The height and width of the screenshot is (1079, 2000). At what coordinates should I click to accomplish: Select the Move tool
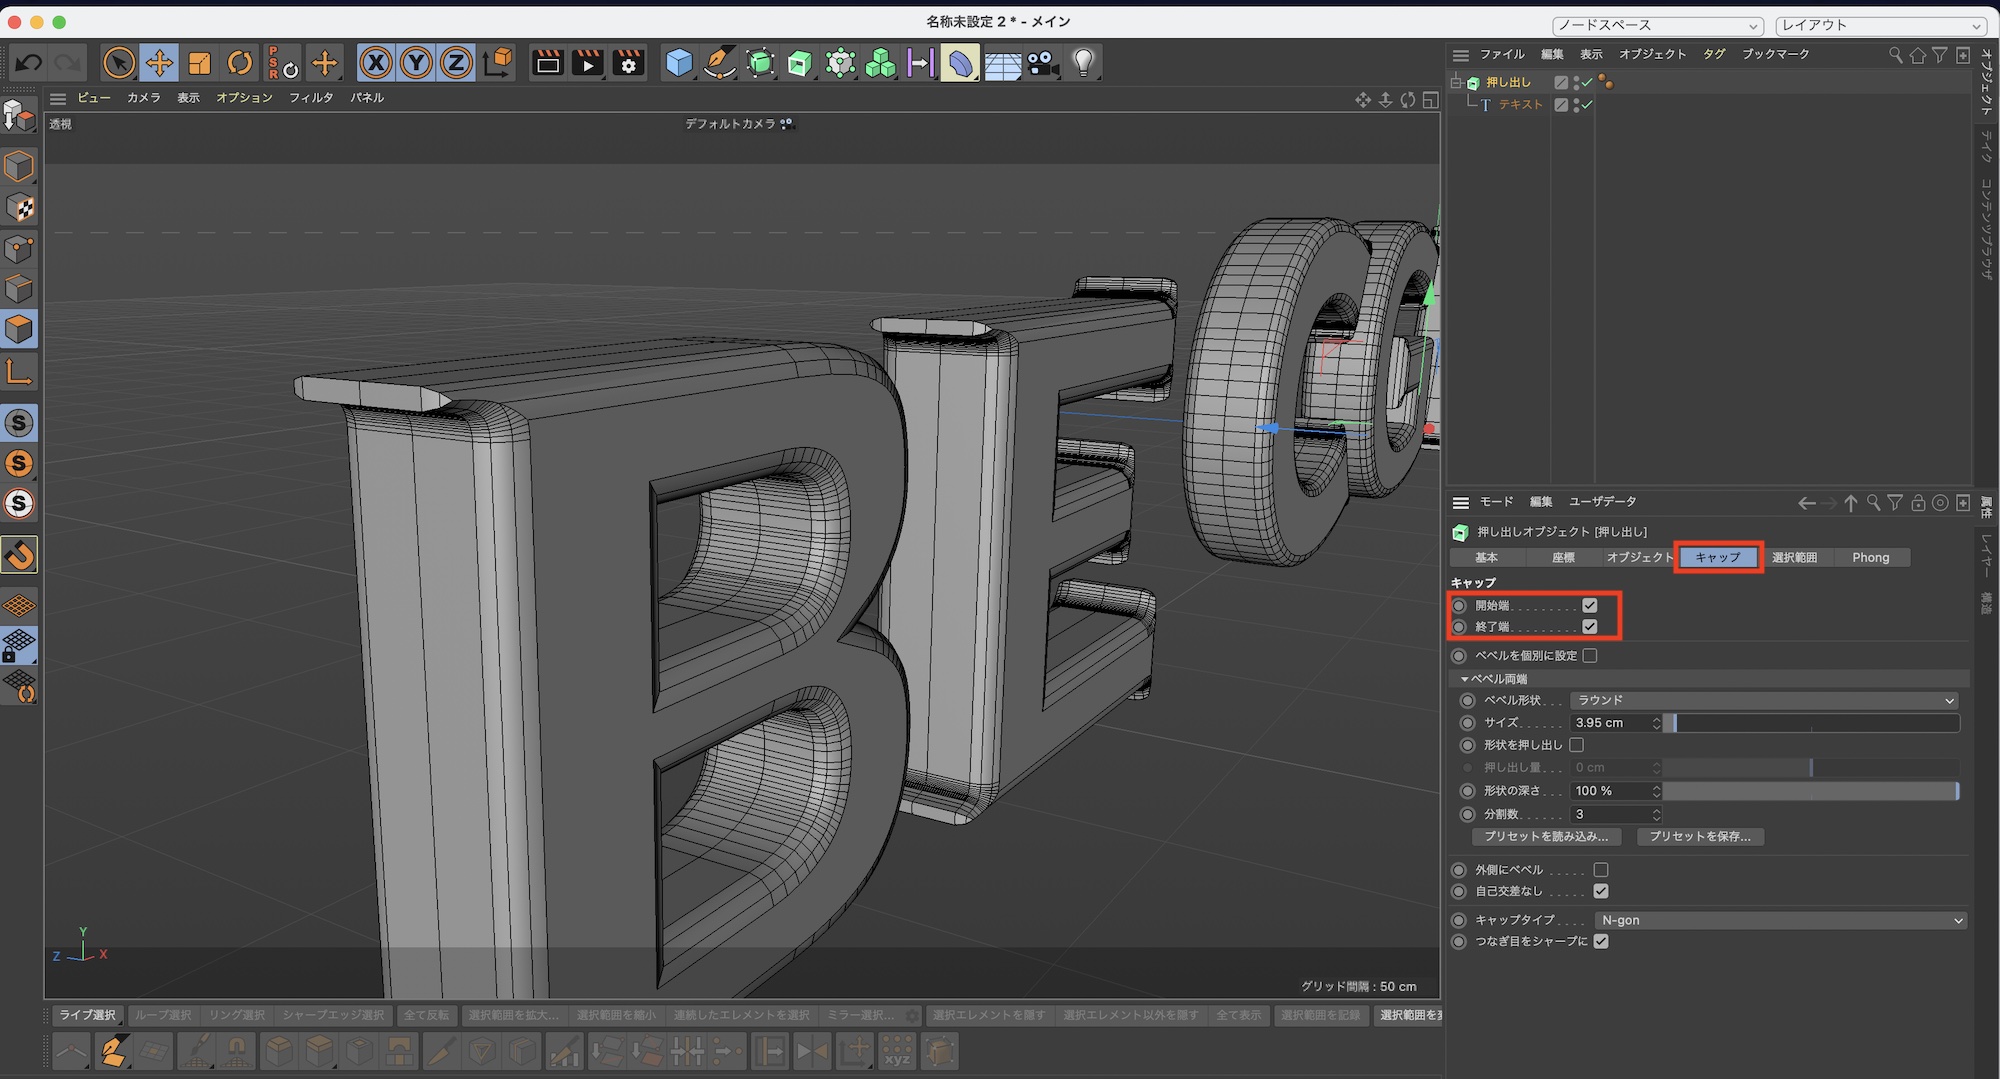coord(159,63)
